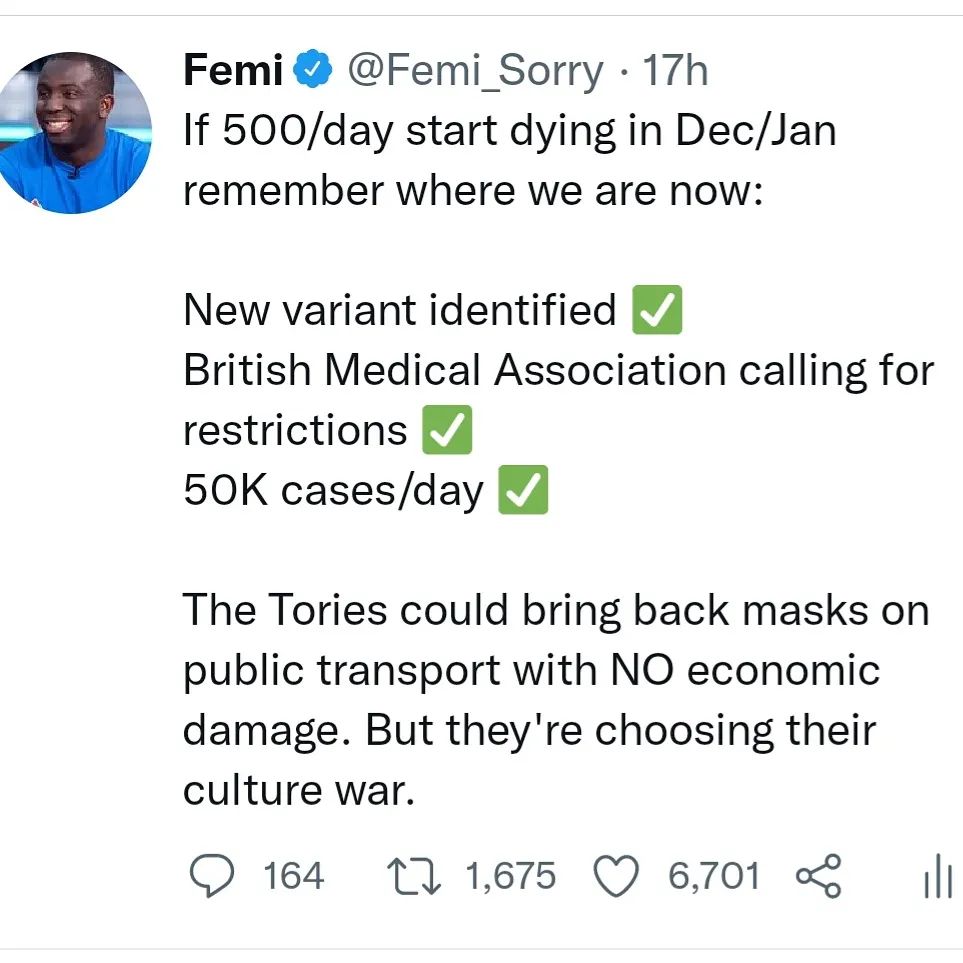The image size is (963, 963).
Task: Open the share icon options
Action: (x=819, y=876)
